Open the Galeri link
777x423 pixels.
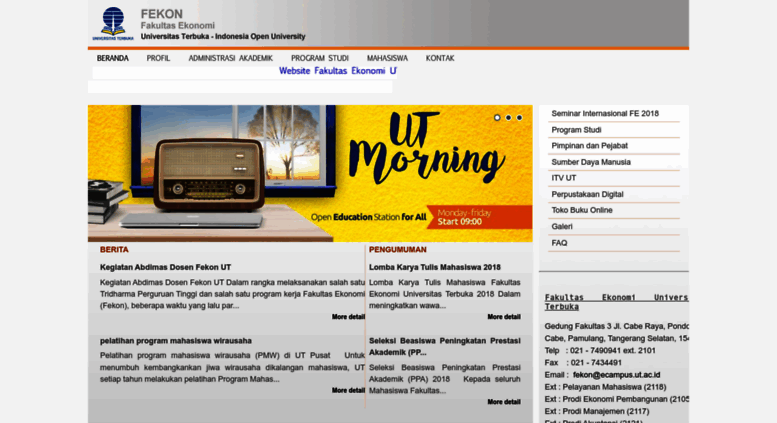pyautogui.click(x=562, y=226)
